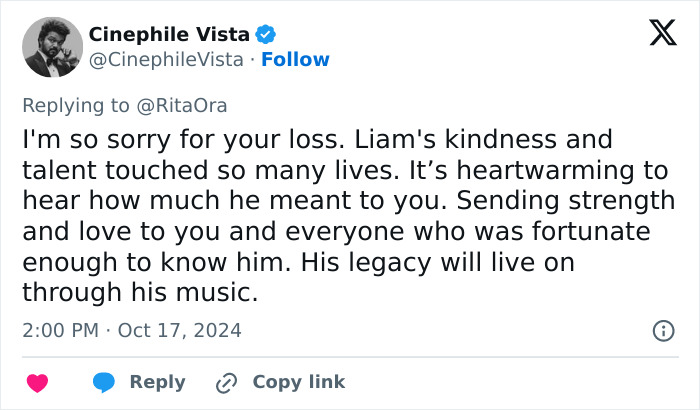Viewport: 700px width, 410px height.
Task: Click the blue verified badge
Action: tap(265, 35)
